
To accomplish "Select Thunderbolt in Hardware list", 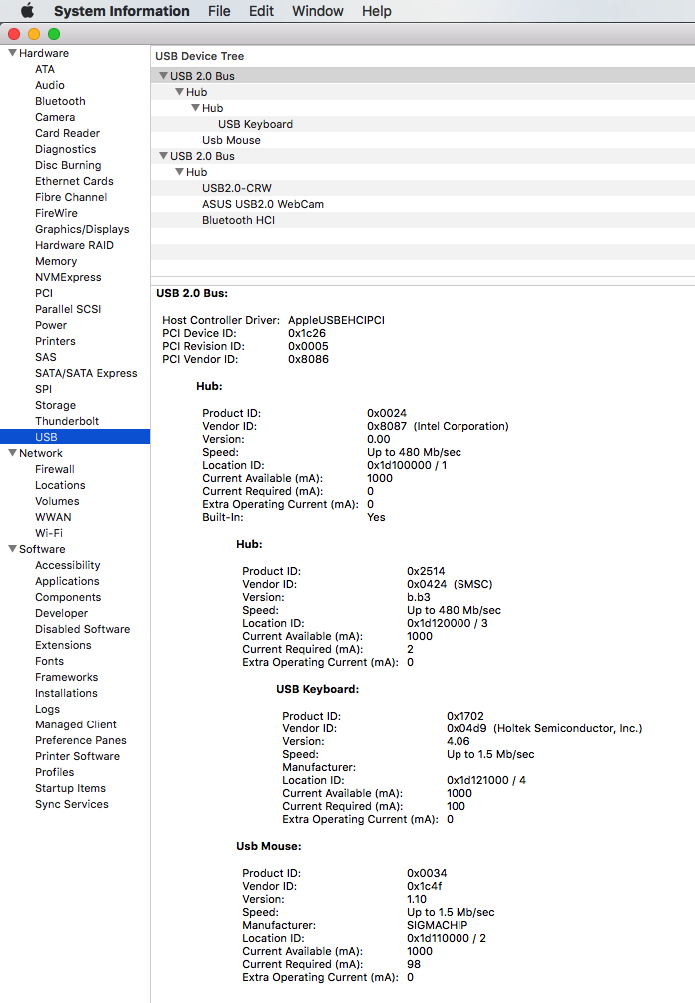I will pos(67,421).
